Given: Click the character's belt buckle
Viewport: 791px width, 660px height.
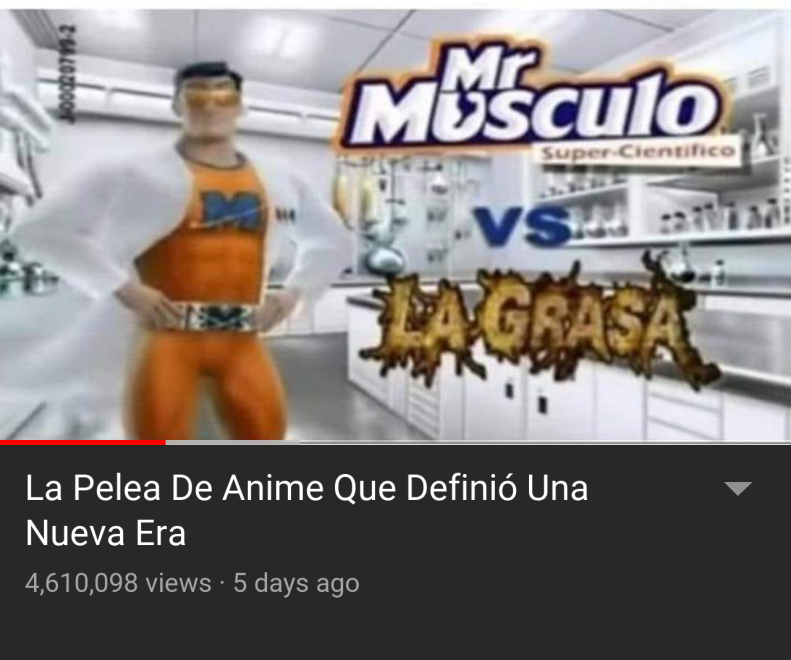Looking at the screenshot, I should [x=224, y=318].
